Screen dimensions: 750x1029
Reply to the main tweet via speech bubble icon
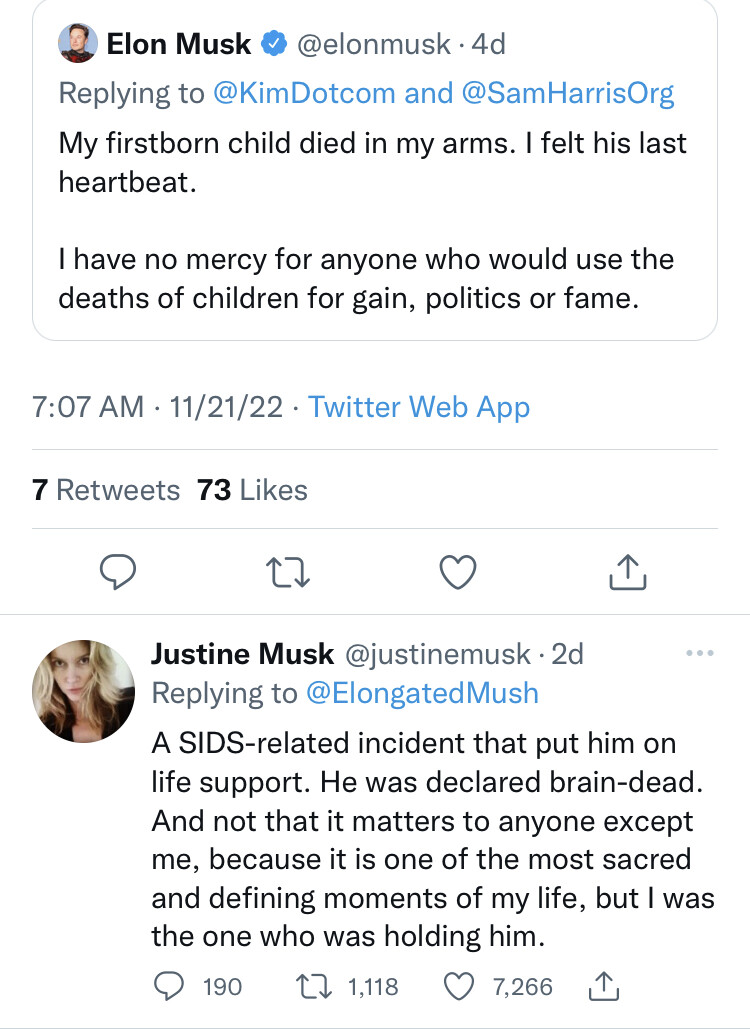tap(119, 570)
